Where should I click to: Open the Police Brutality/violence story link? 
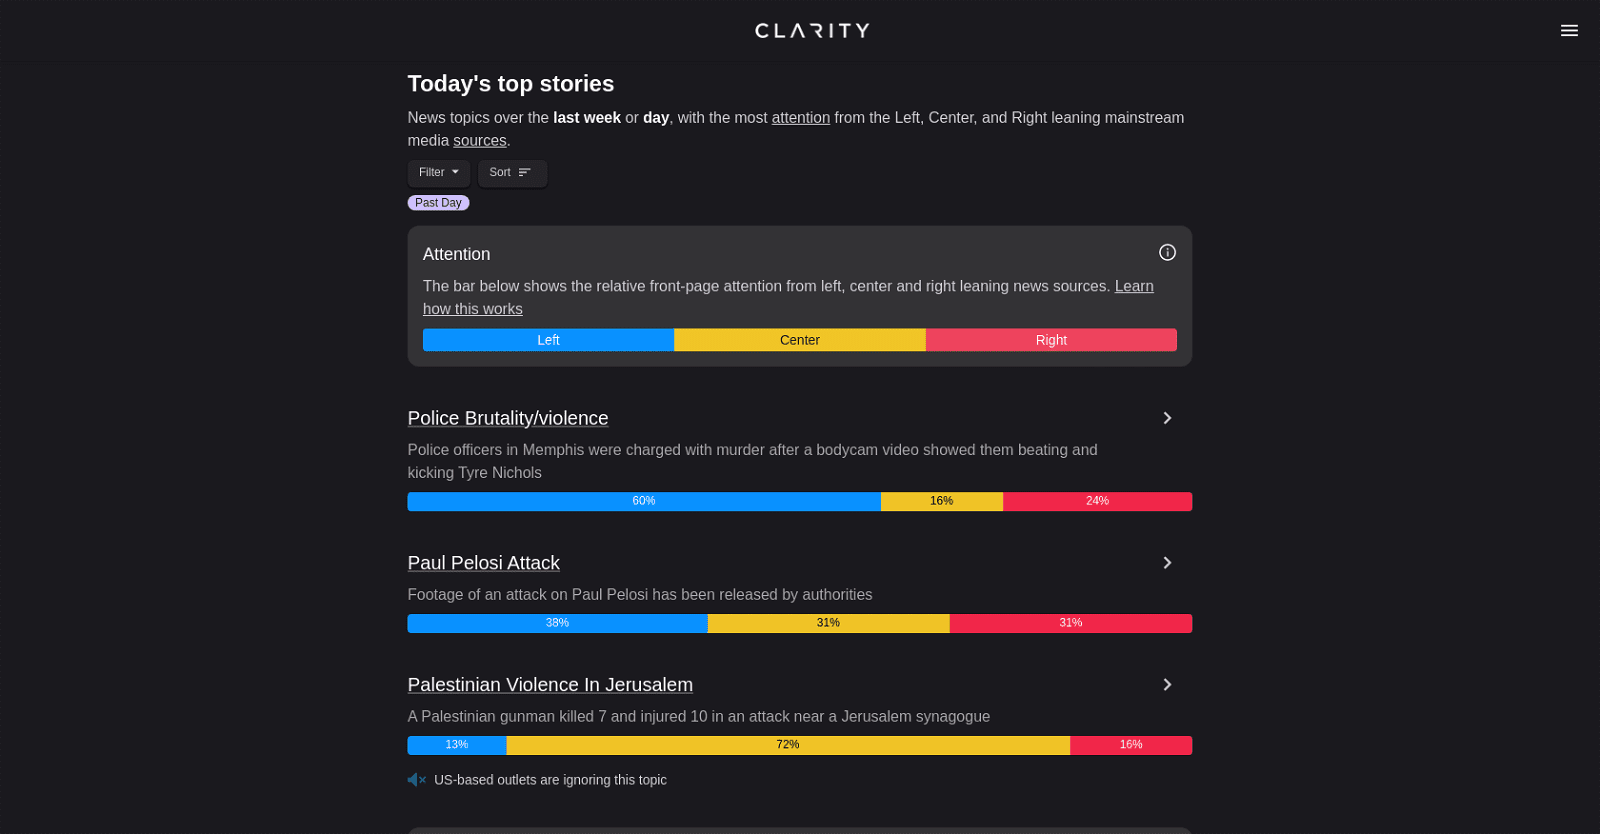click(x=507, y=418)
